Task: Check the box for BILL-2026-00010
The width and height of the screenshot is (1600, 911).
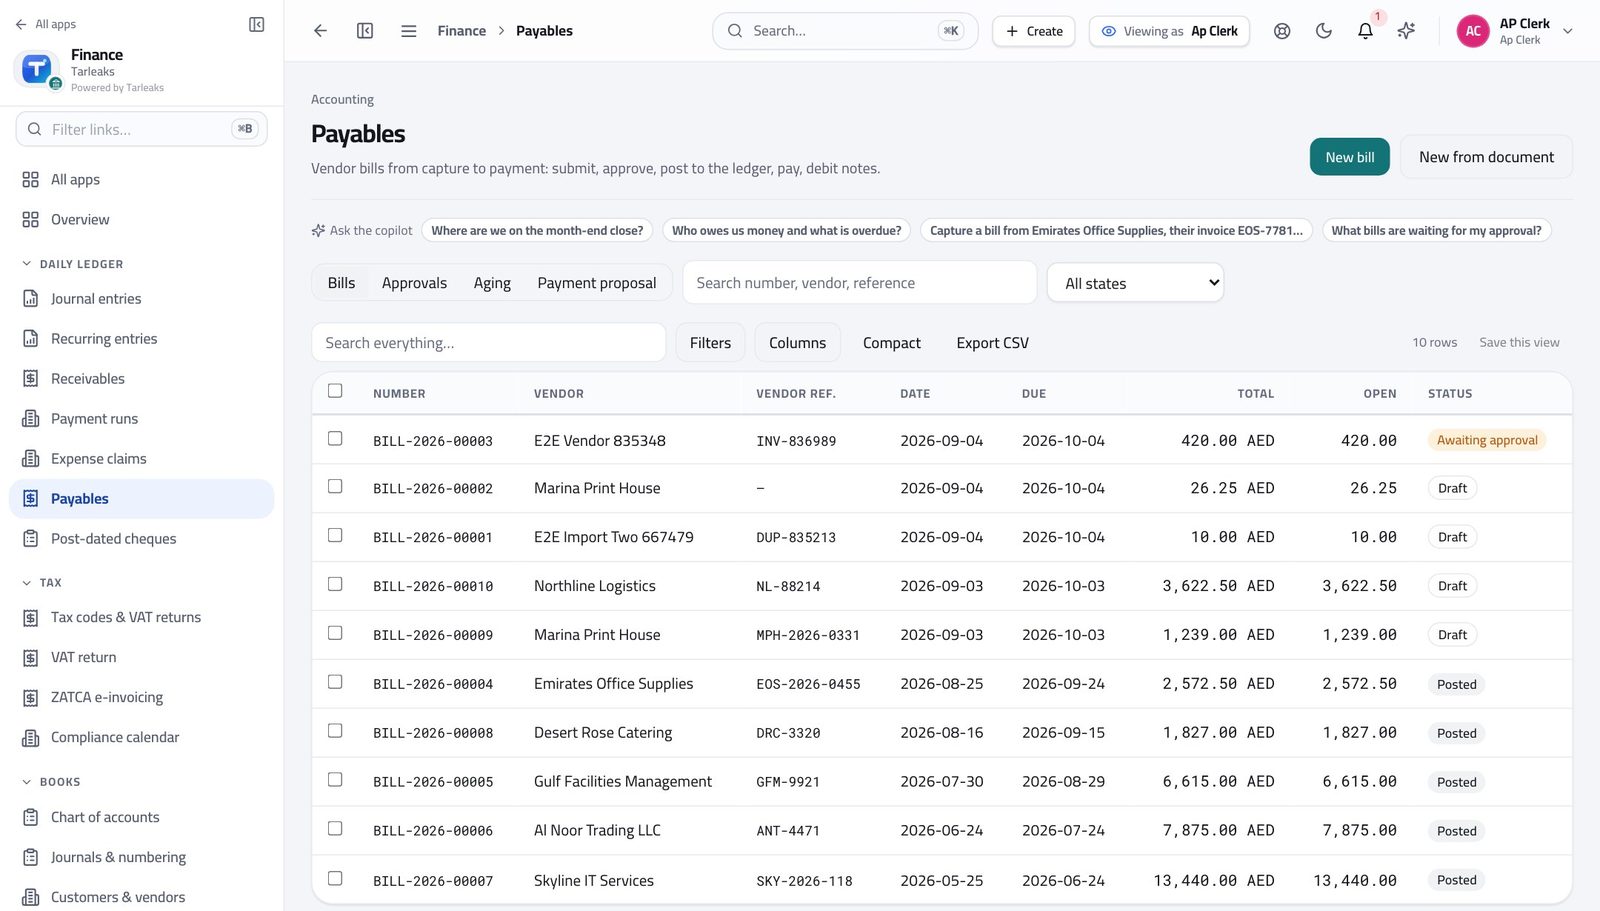Action: point(335,584)
